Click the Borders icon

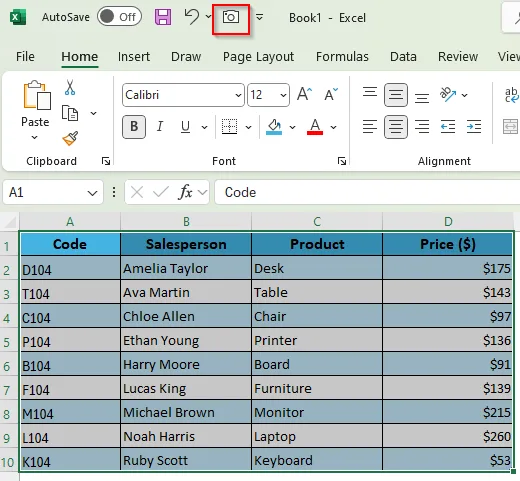click(229, 127)
